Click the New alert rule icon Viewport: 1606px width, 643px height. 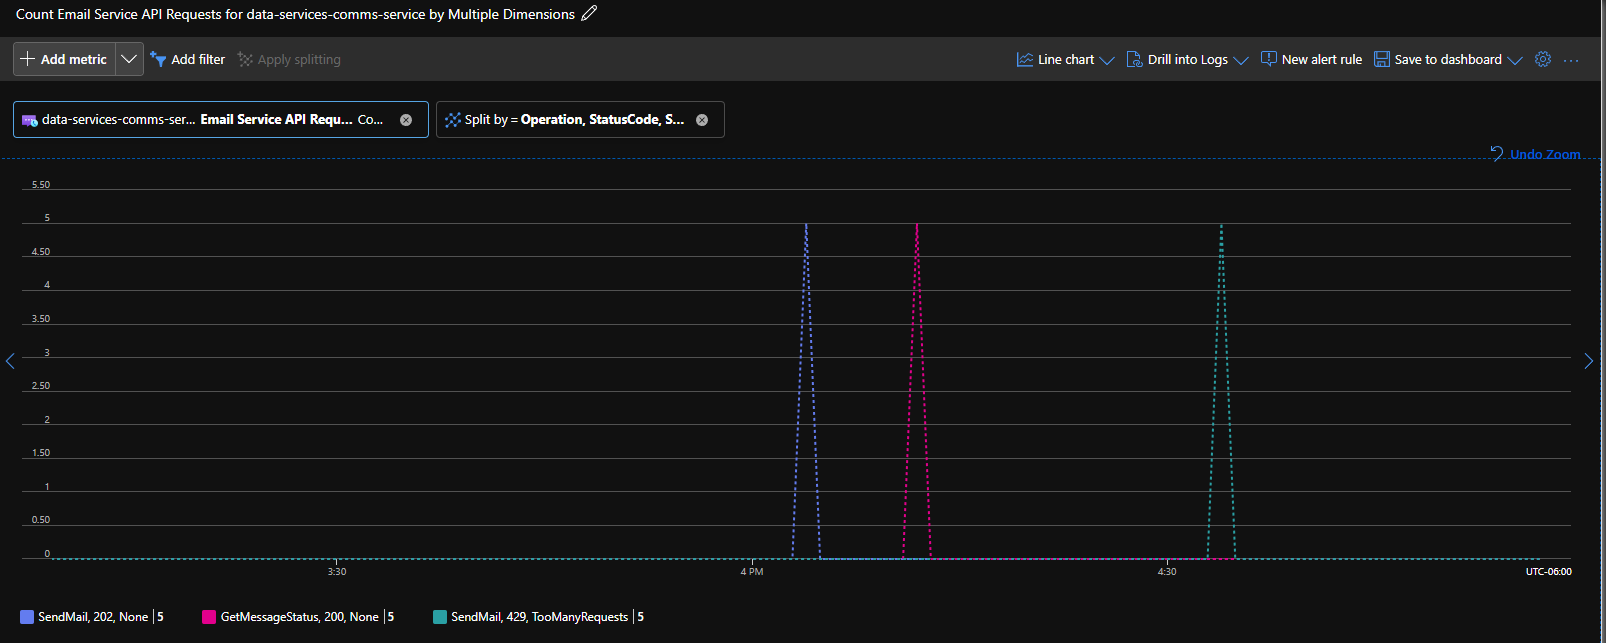pyautogui.click(x=1269, y=59)
